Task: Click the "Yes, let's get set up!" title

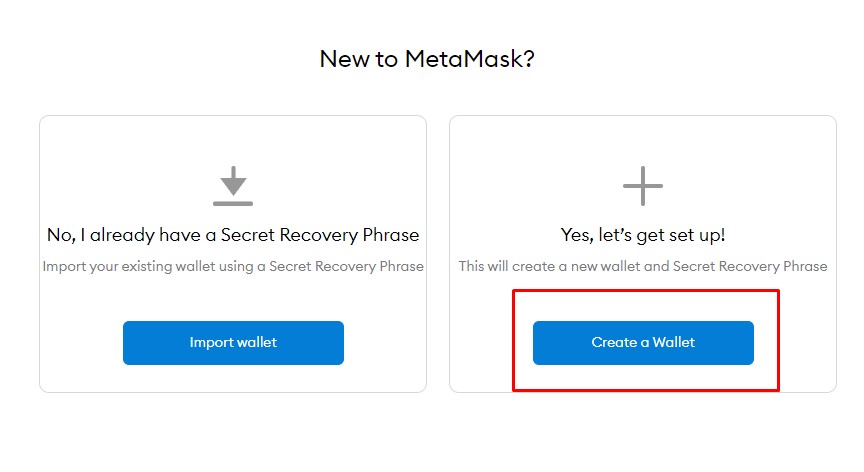Action: click(643, 235)
